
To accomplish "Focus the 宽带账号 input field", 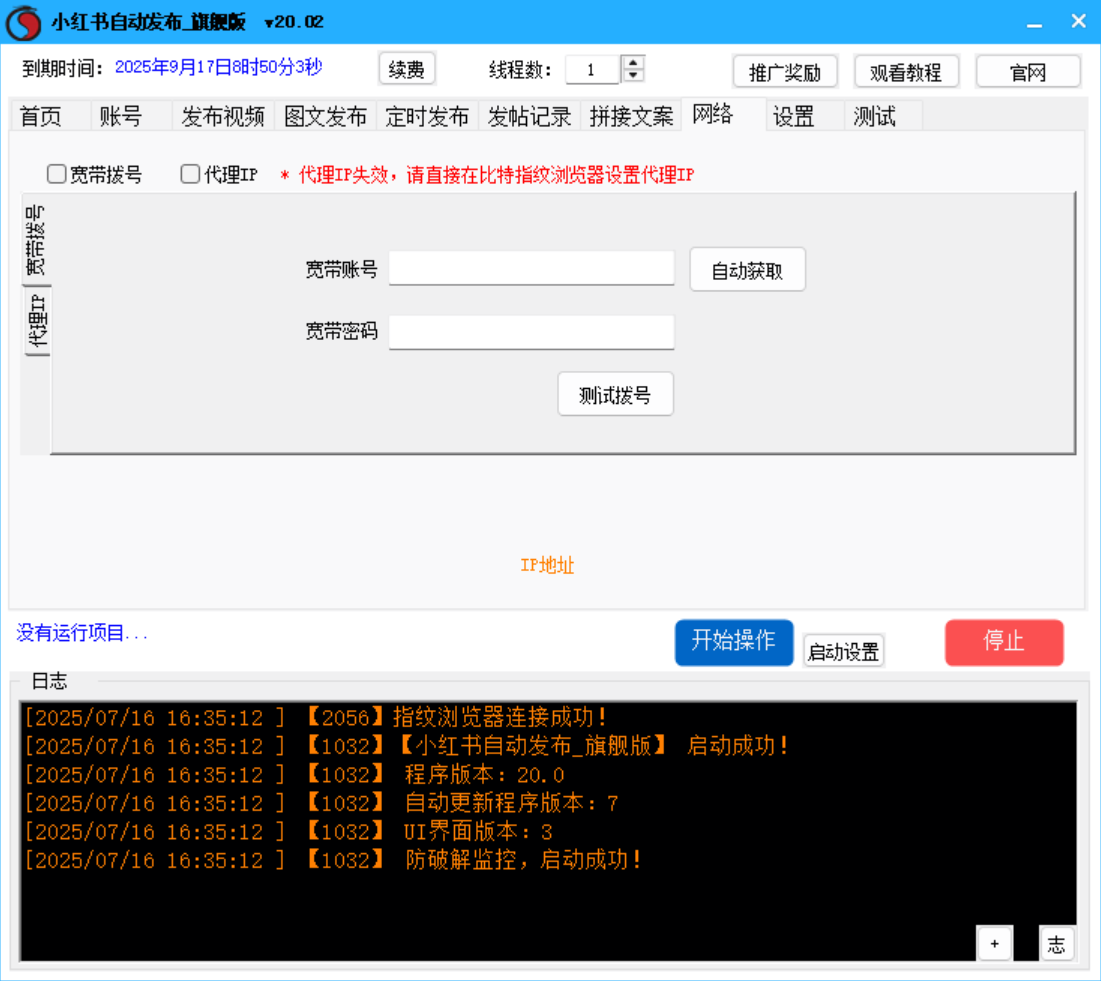I will pyautogui.click(x=532, y=268).
